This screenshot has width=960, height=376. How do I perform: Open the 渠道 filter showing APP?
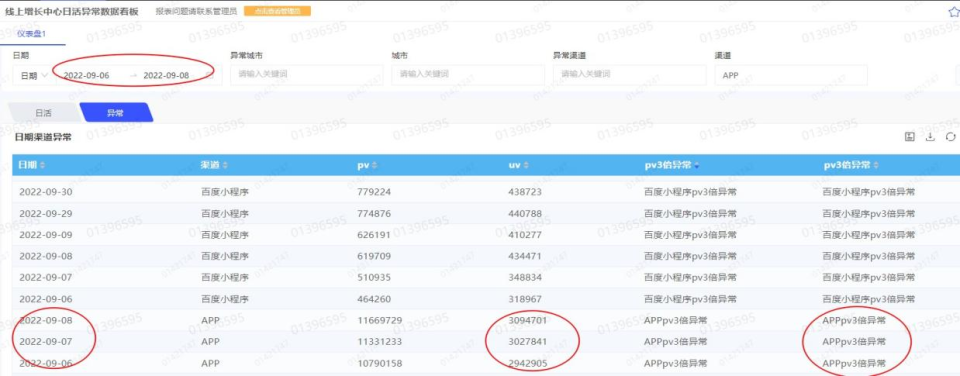(790, 75)
